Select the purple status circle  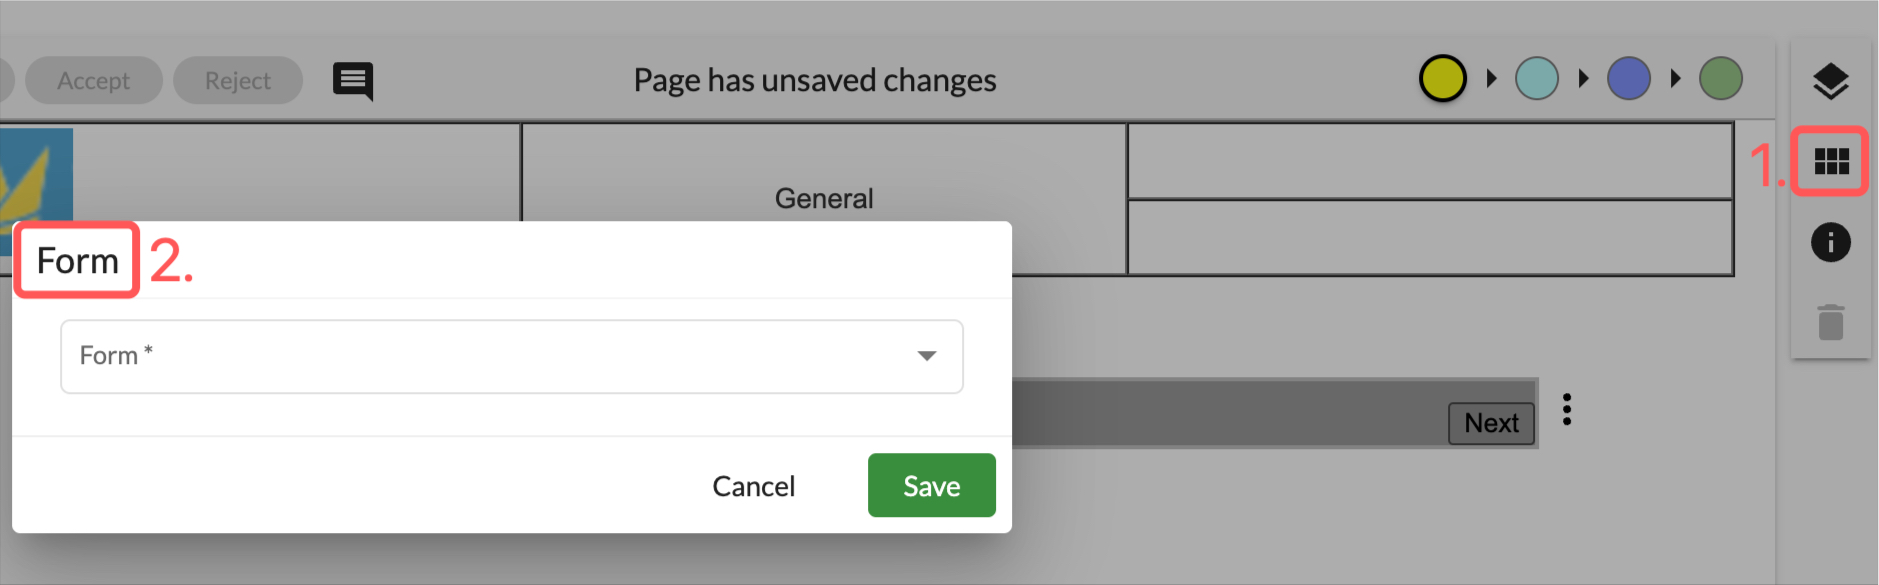pos(1628,77)
